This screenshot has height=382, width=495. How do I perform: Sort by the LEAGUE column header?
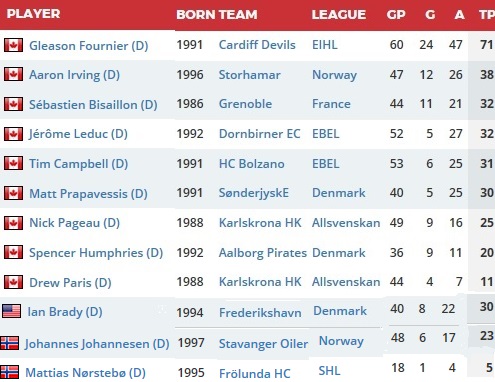pos(339,14)
